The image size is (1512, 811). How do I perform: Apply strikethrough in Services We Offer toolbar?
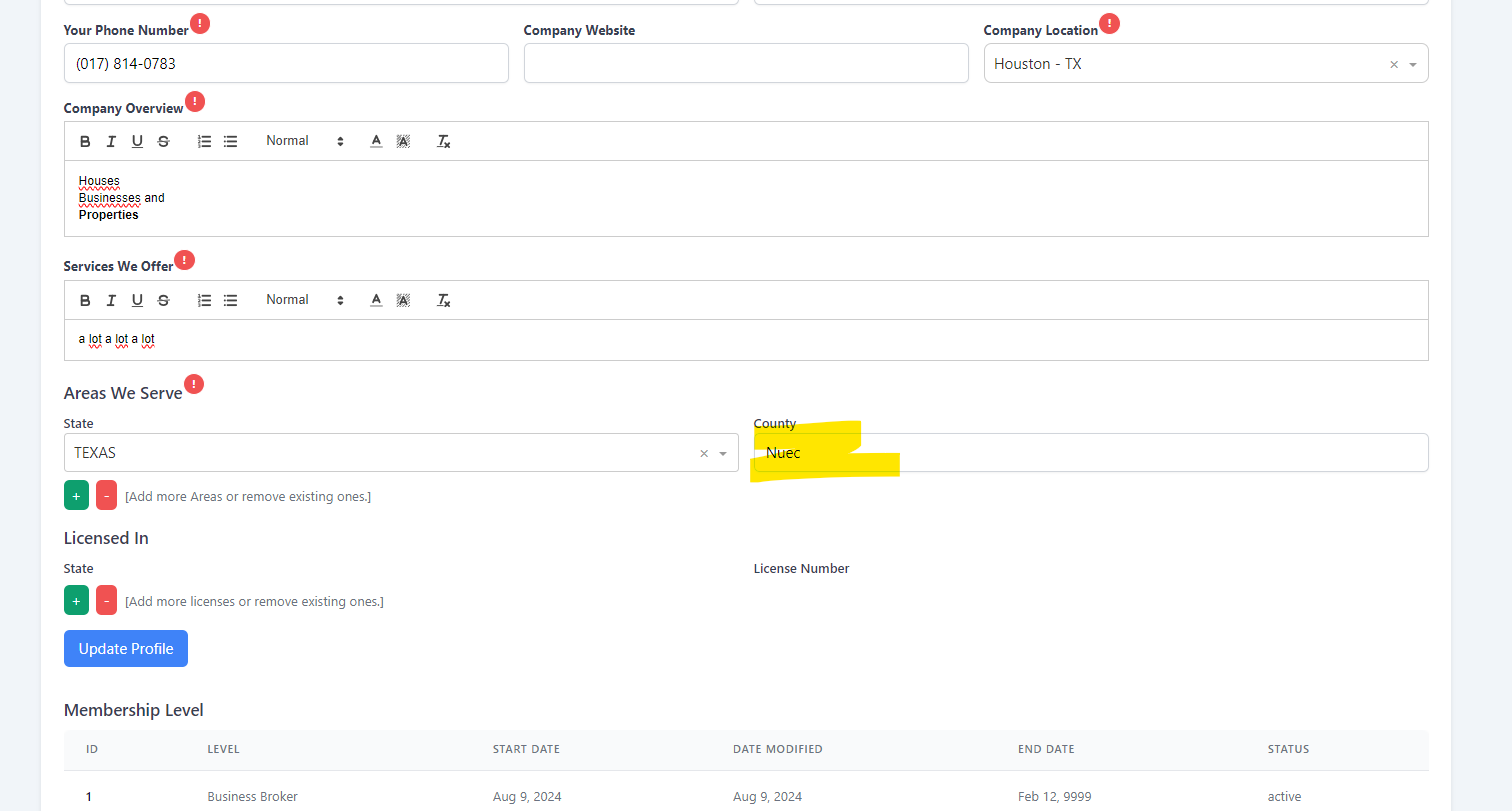[163, 301]
